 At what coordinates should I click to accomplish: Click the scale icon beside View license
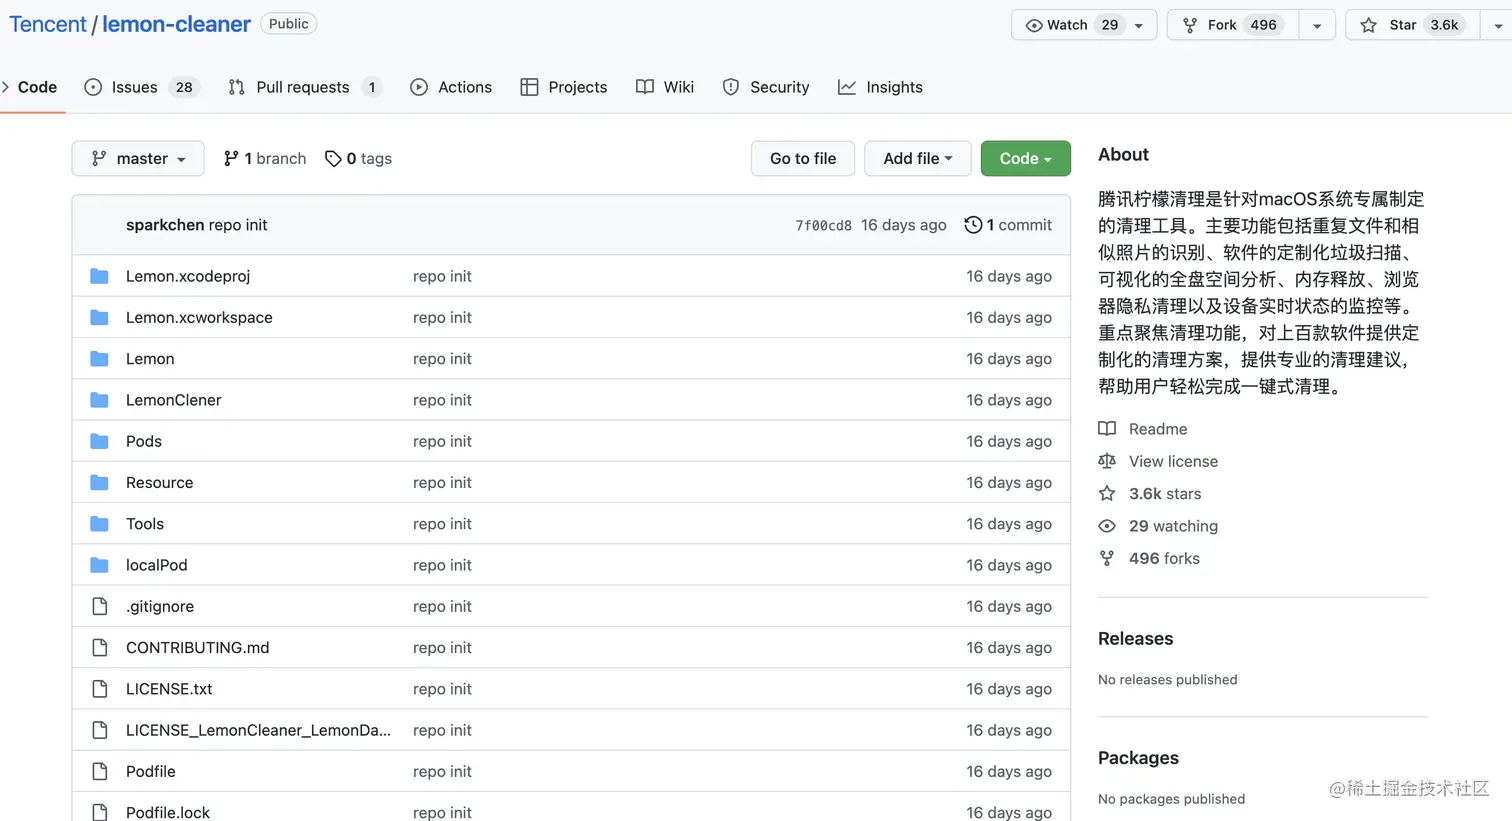(x=1107, y=461)
